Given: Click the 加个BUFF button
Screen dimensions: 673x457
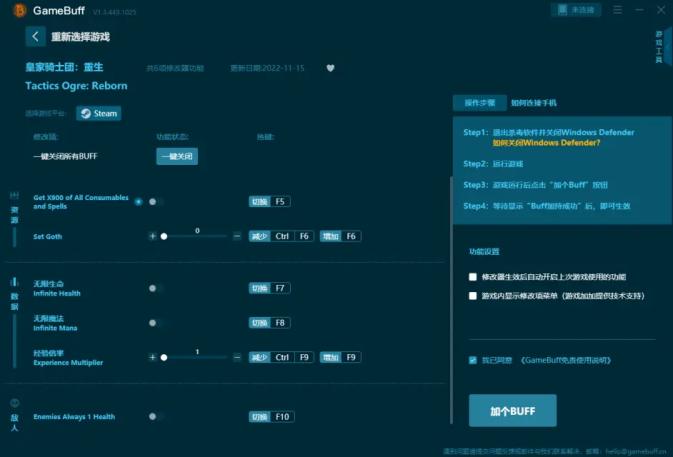Looking at the screenshot, I should 512,410.
